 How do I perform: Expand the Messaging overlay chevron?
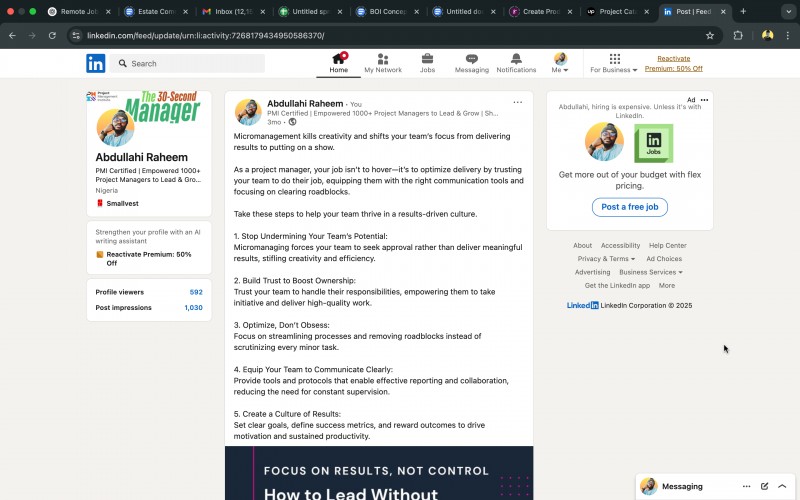[x=782, y=486]
